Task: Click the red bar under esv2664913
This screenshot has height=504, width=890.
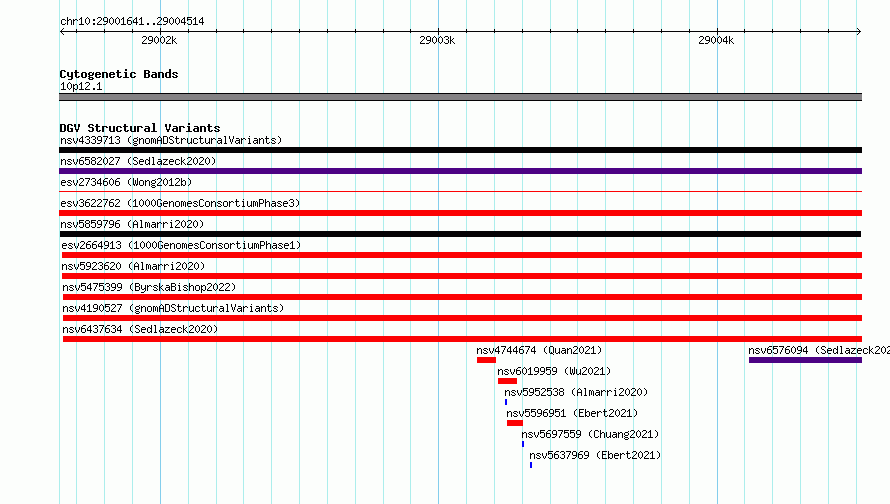Action: (461, 255)
